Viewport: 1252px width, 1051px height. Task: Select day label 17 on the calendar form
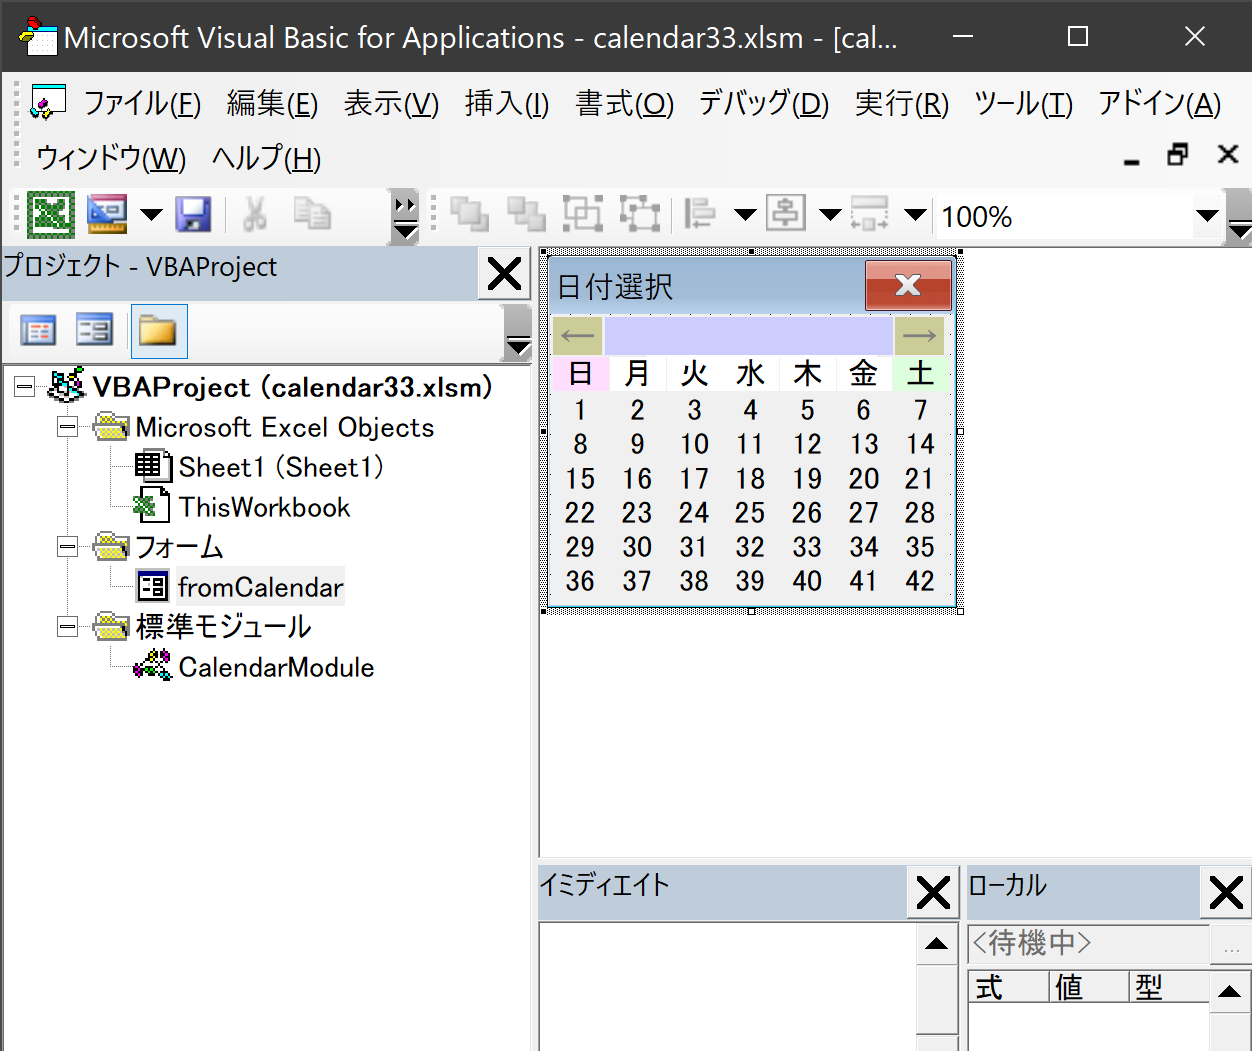click(694, 479)
